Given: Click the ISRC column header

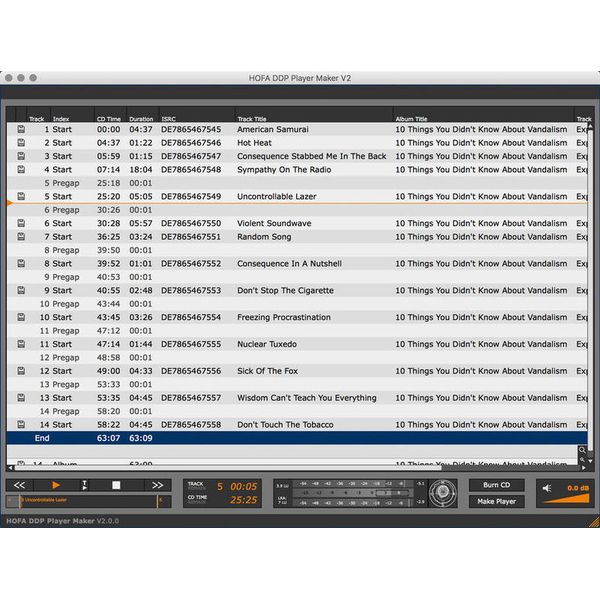Looking at the screenshot, I should (196, 119).
